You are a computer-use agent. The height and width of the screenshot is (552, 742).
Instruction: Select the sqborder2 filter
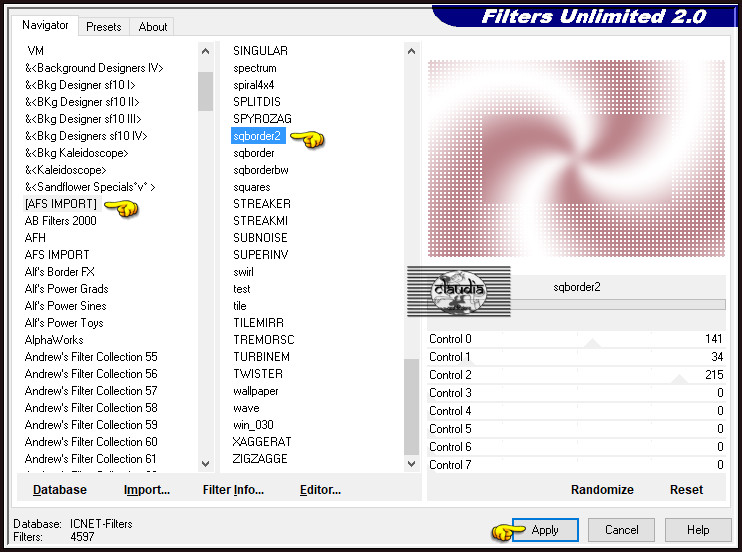point(257,136)
